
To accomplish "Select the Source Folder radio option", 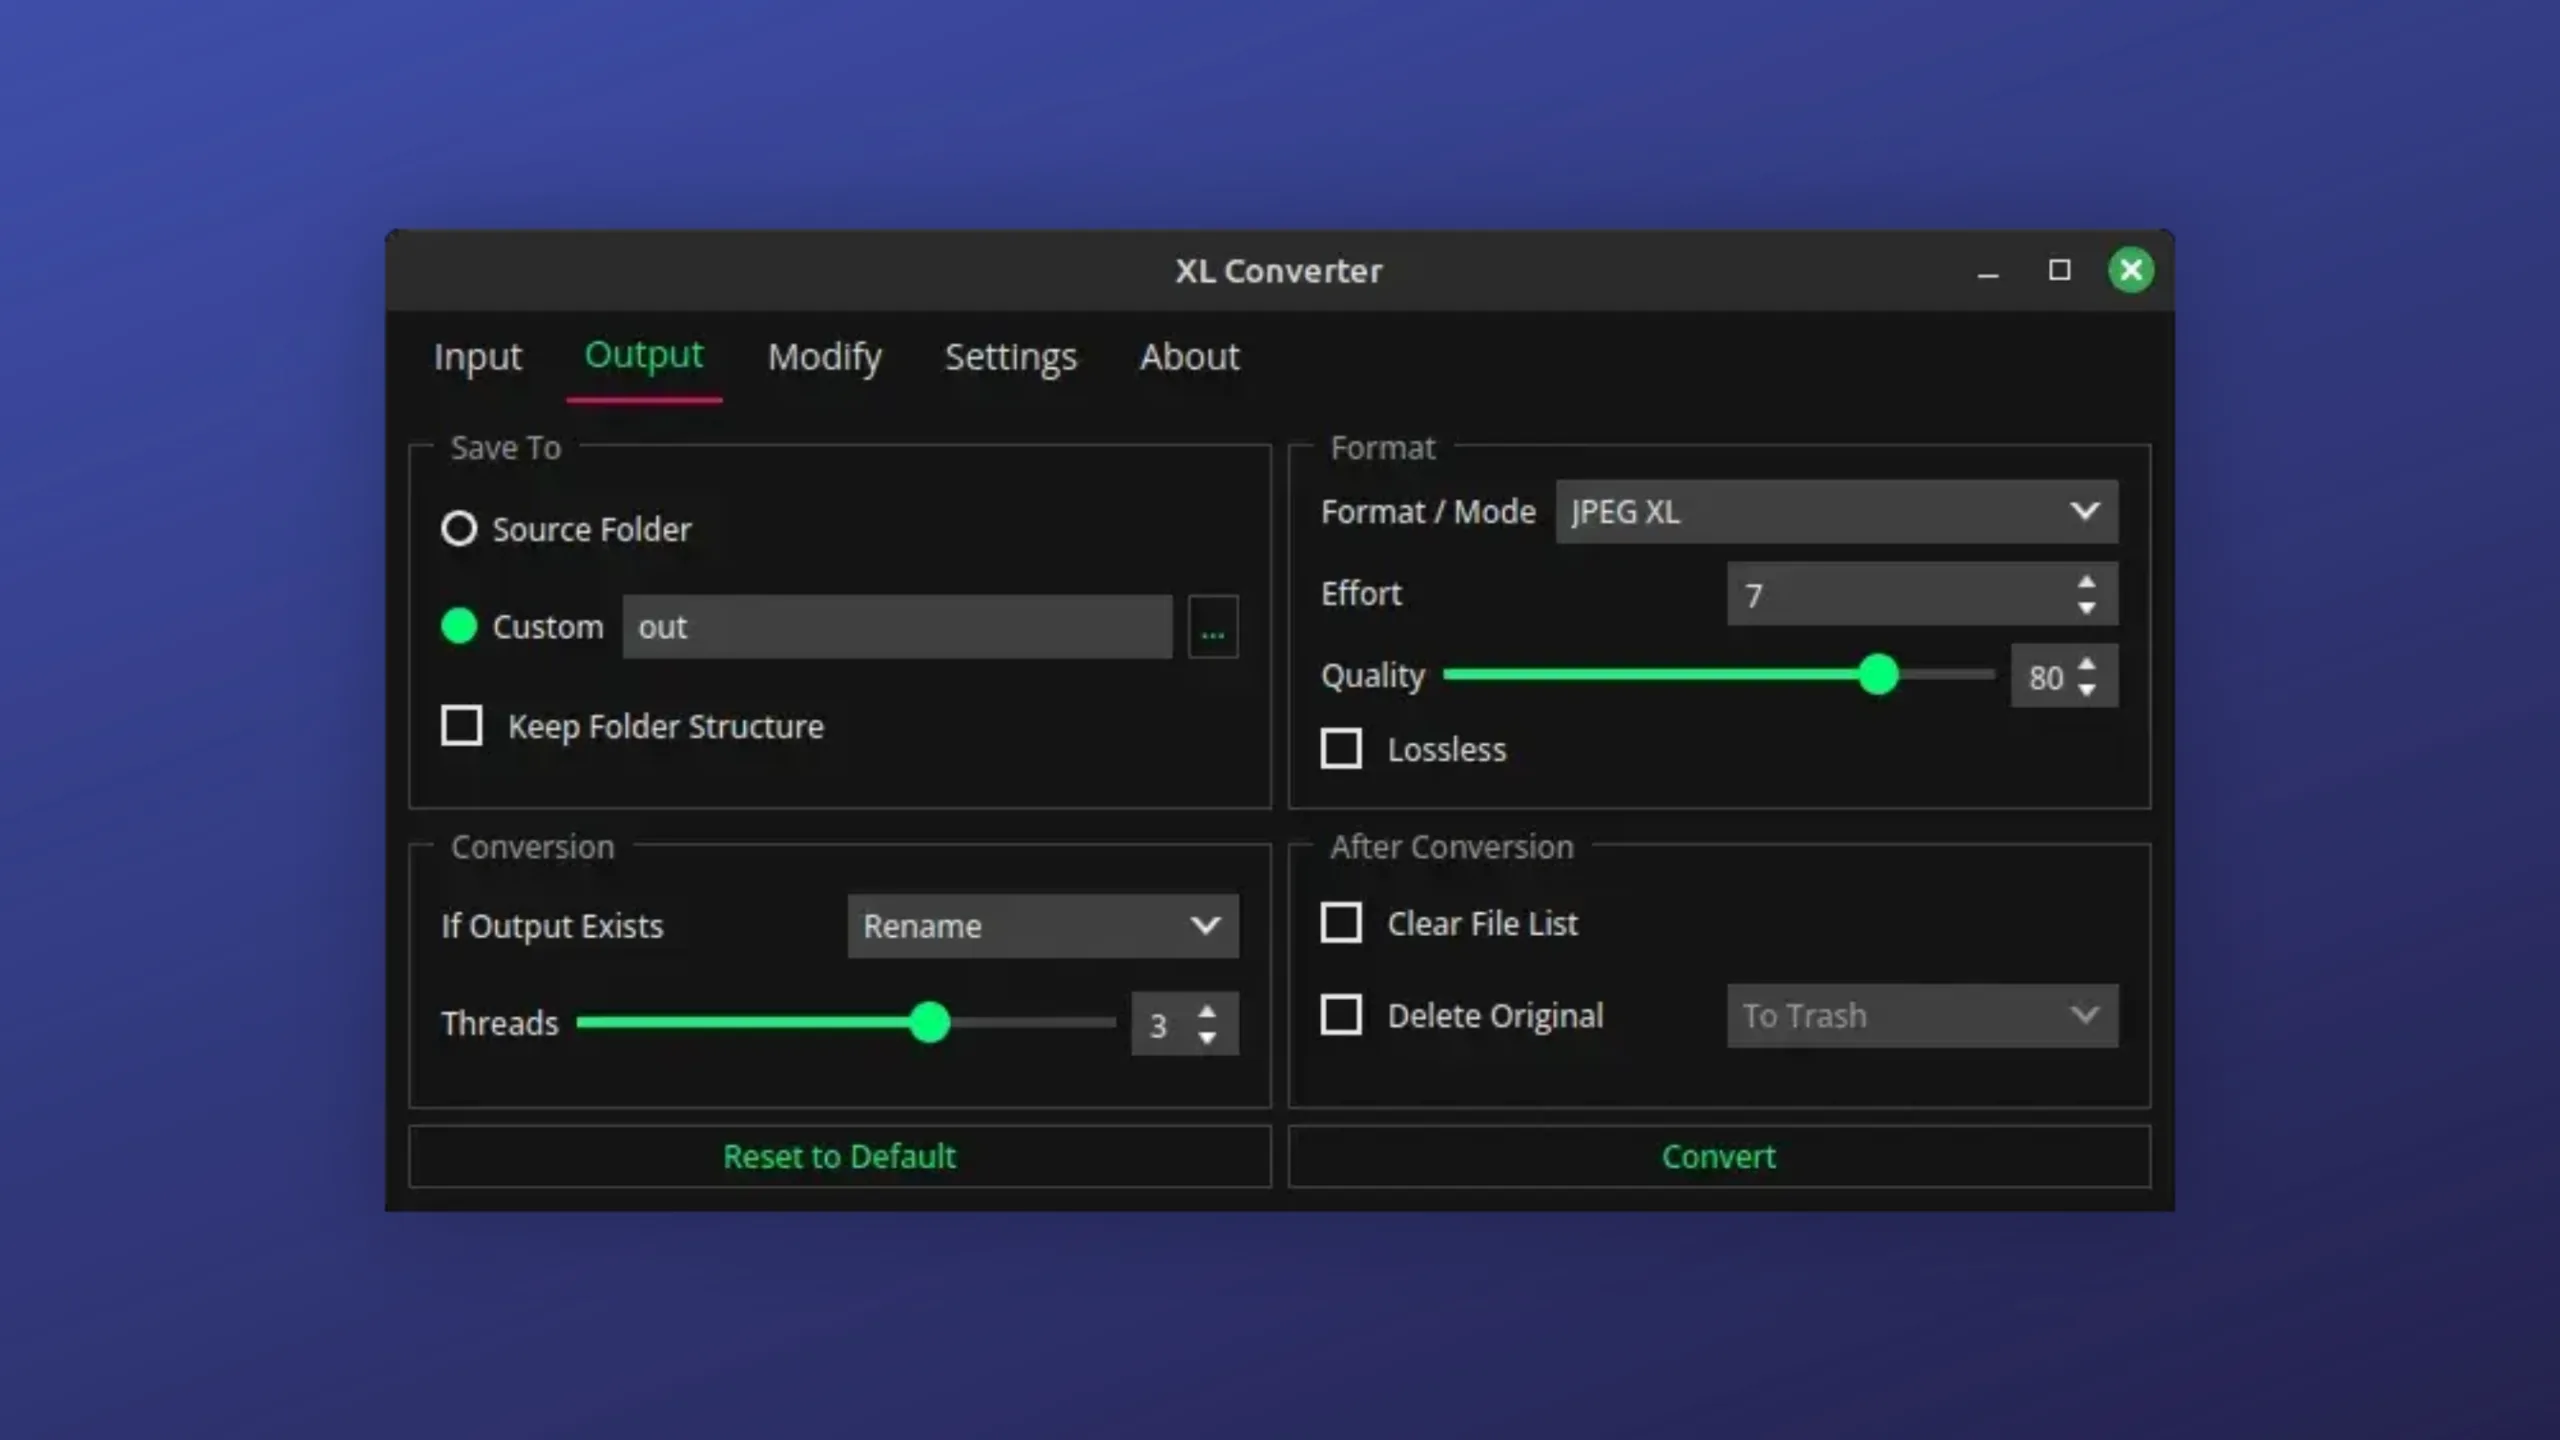I will (x=459, y=529).
